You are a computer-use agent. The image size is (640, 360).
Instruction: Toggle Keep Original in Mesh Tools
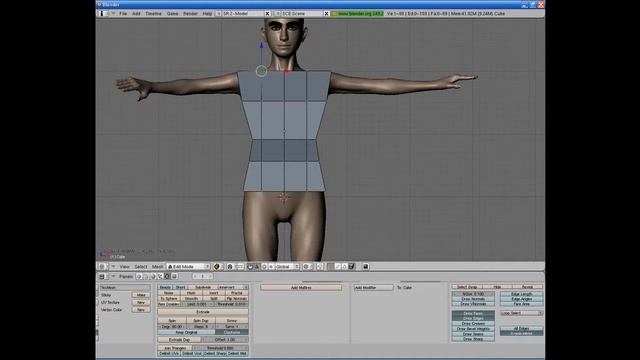[x=186, y=332]
